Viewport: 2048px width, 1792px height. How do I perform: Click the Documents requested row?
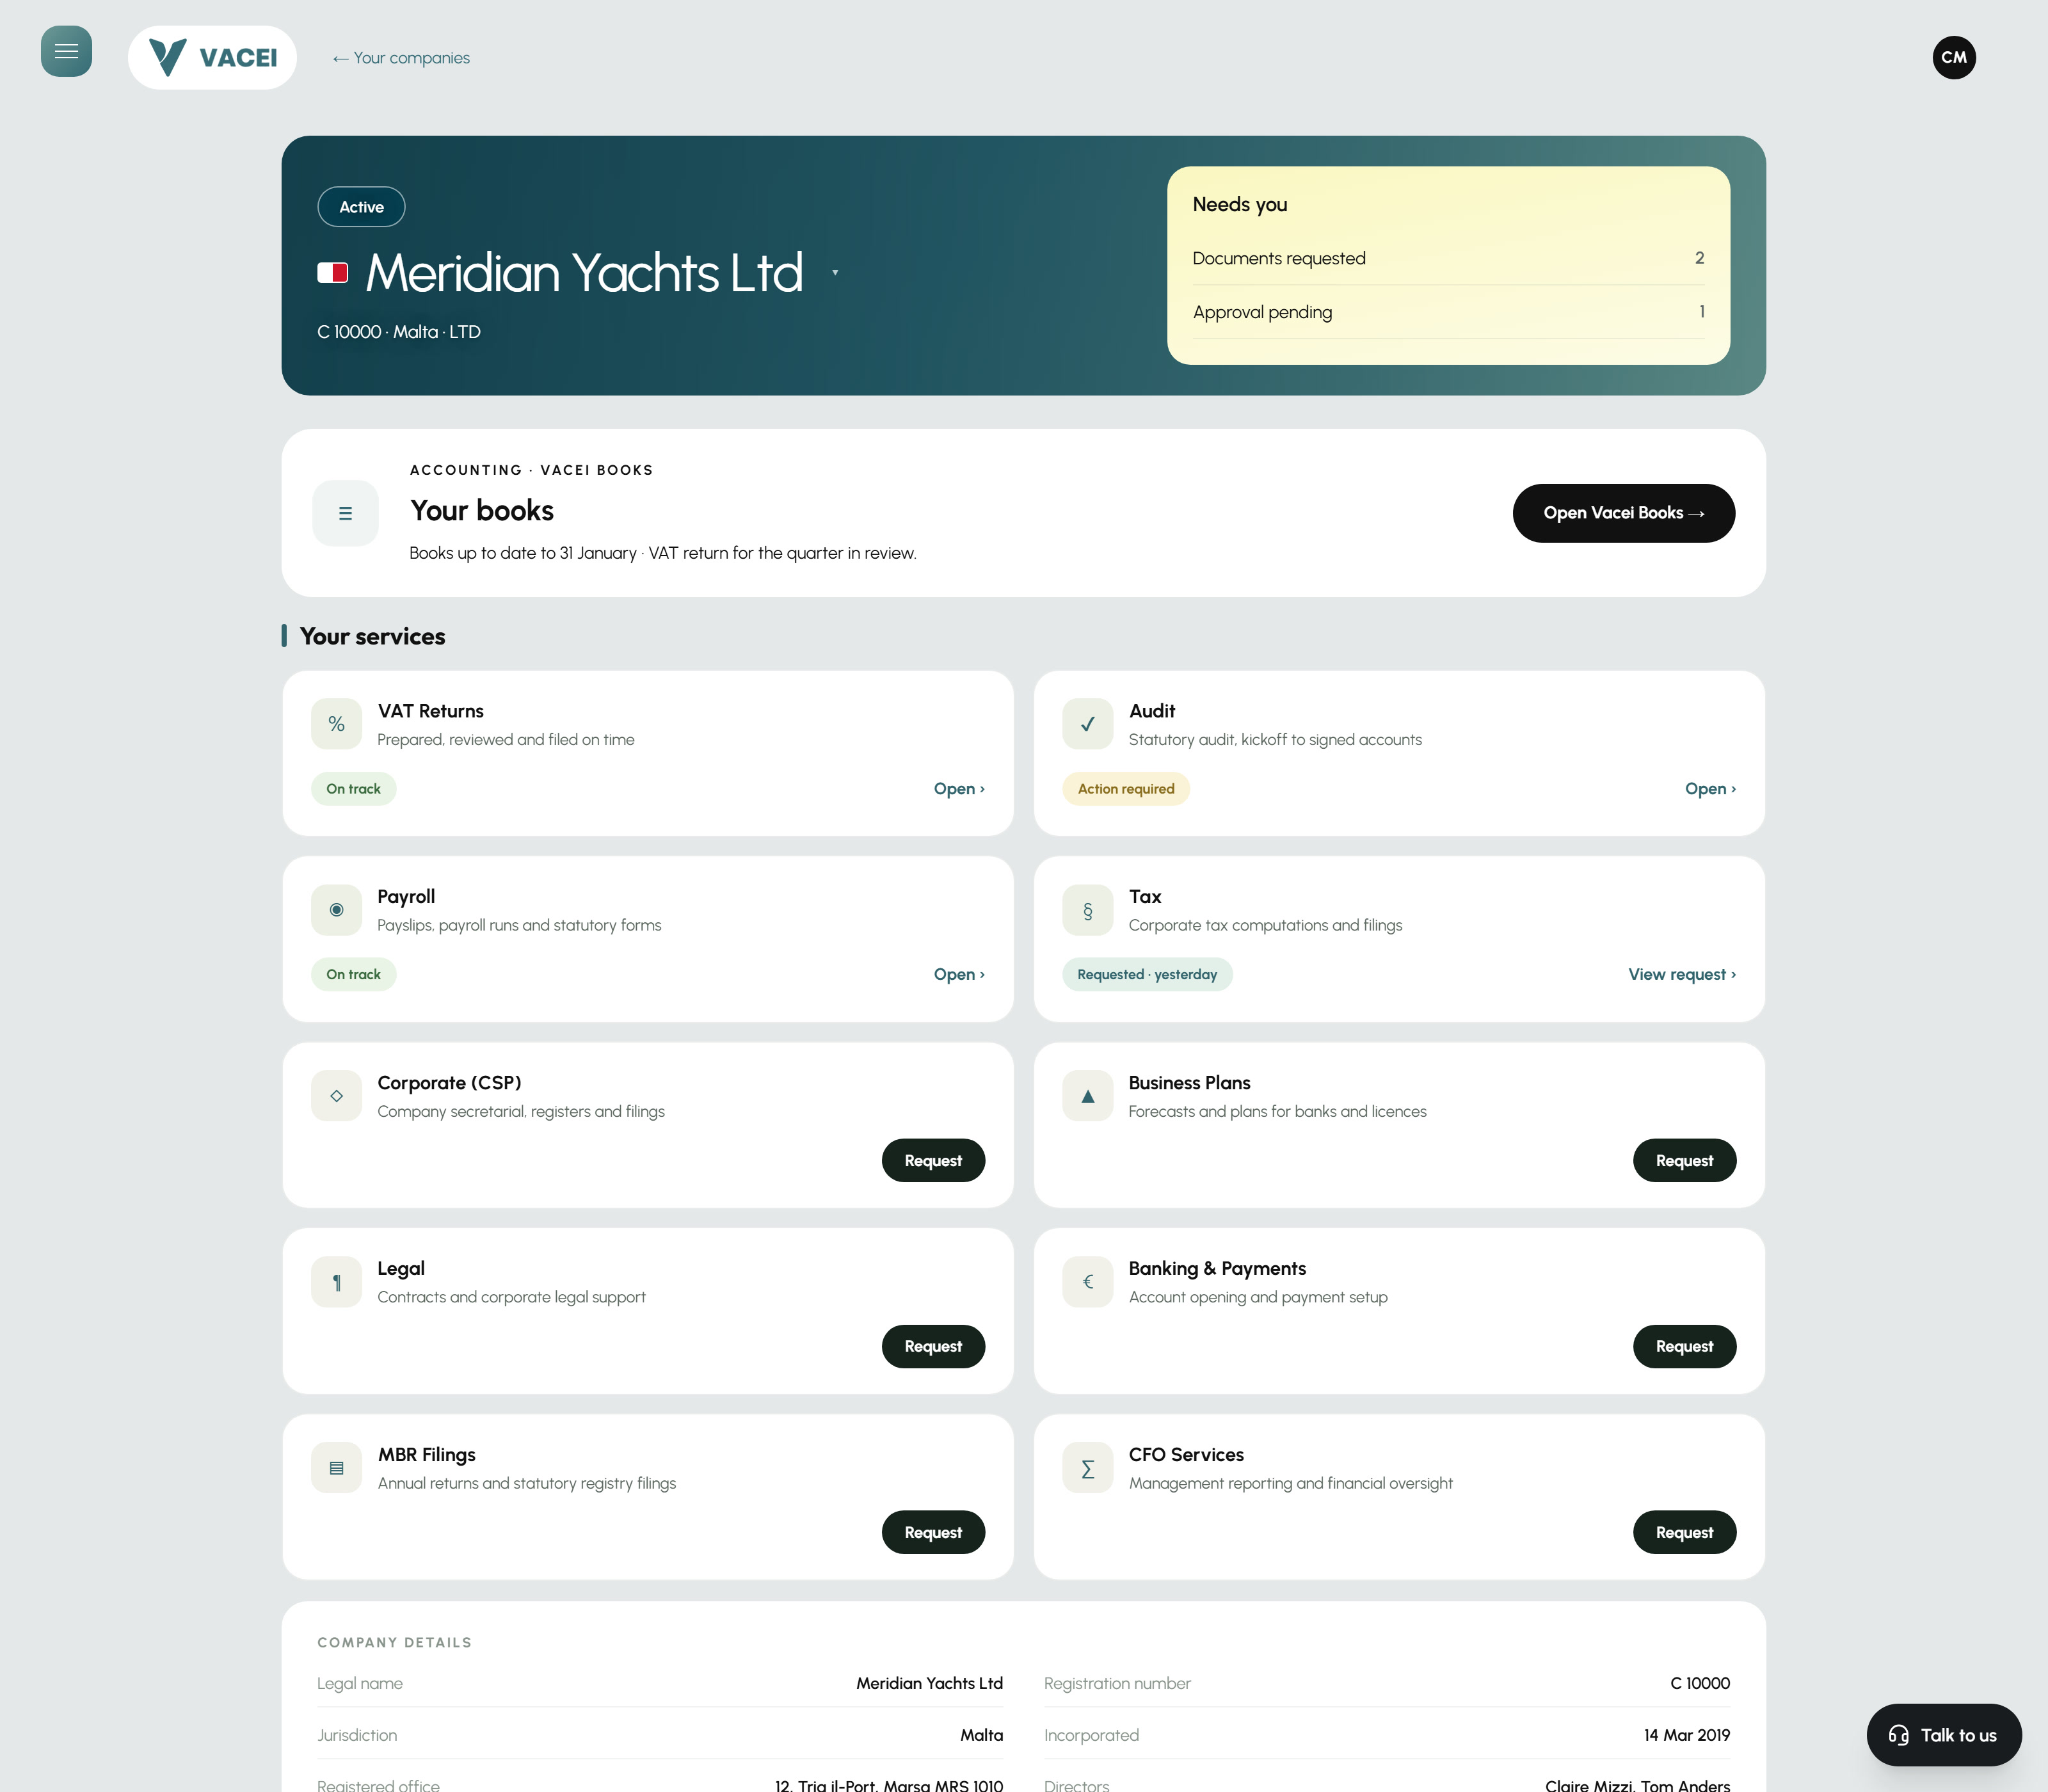pos(1448,258)
